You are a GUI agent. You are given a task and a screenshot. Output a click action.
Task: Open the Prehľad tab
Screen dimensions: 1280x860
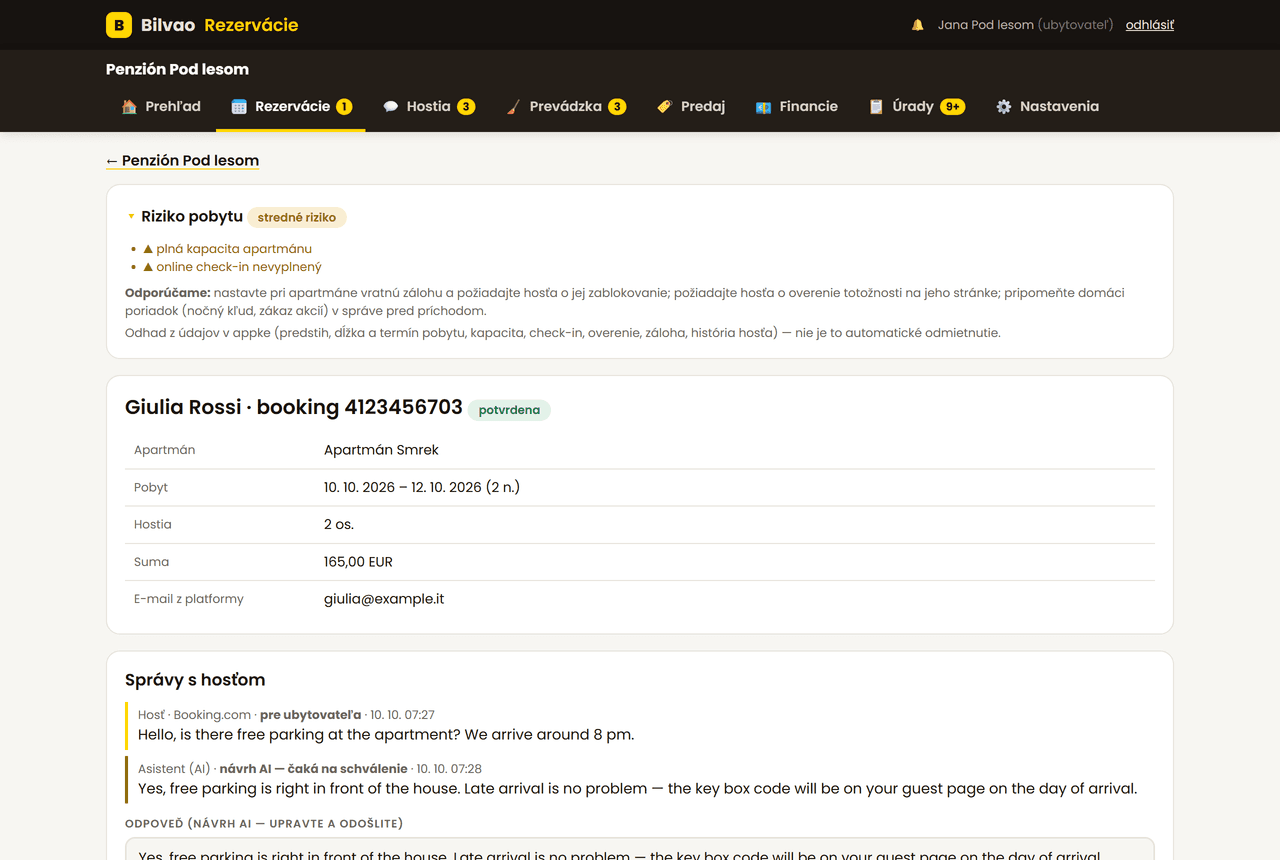(x=161, y=106)
